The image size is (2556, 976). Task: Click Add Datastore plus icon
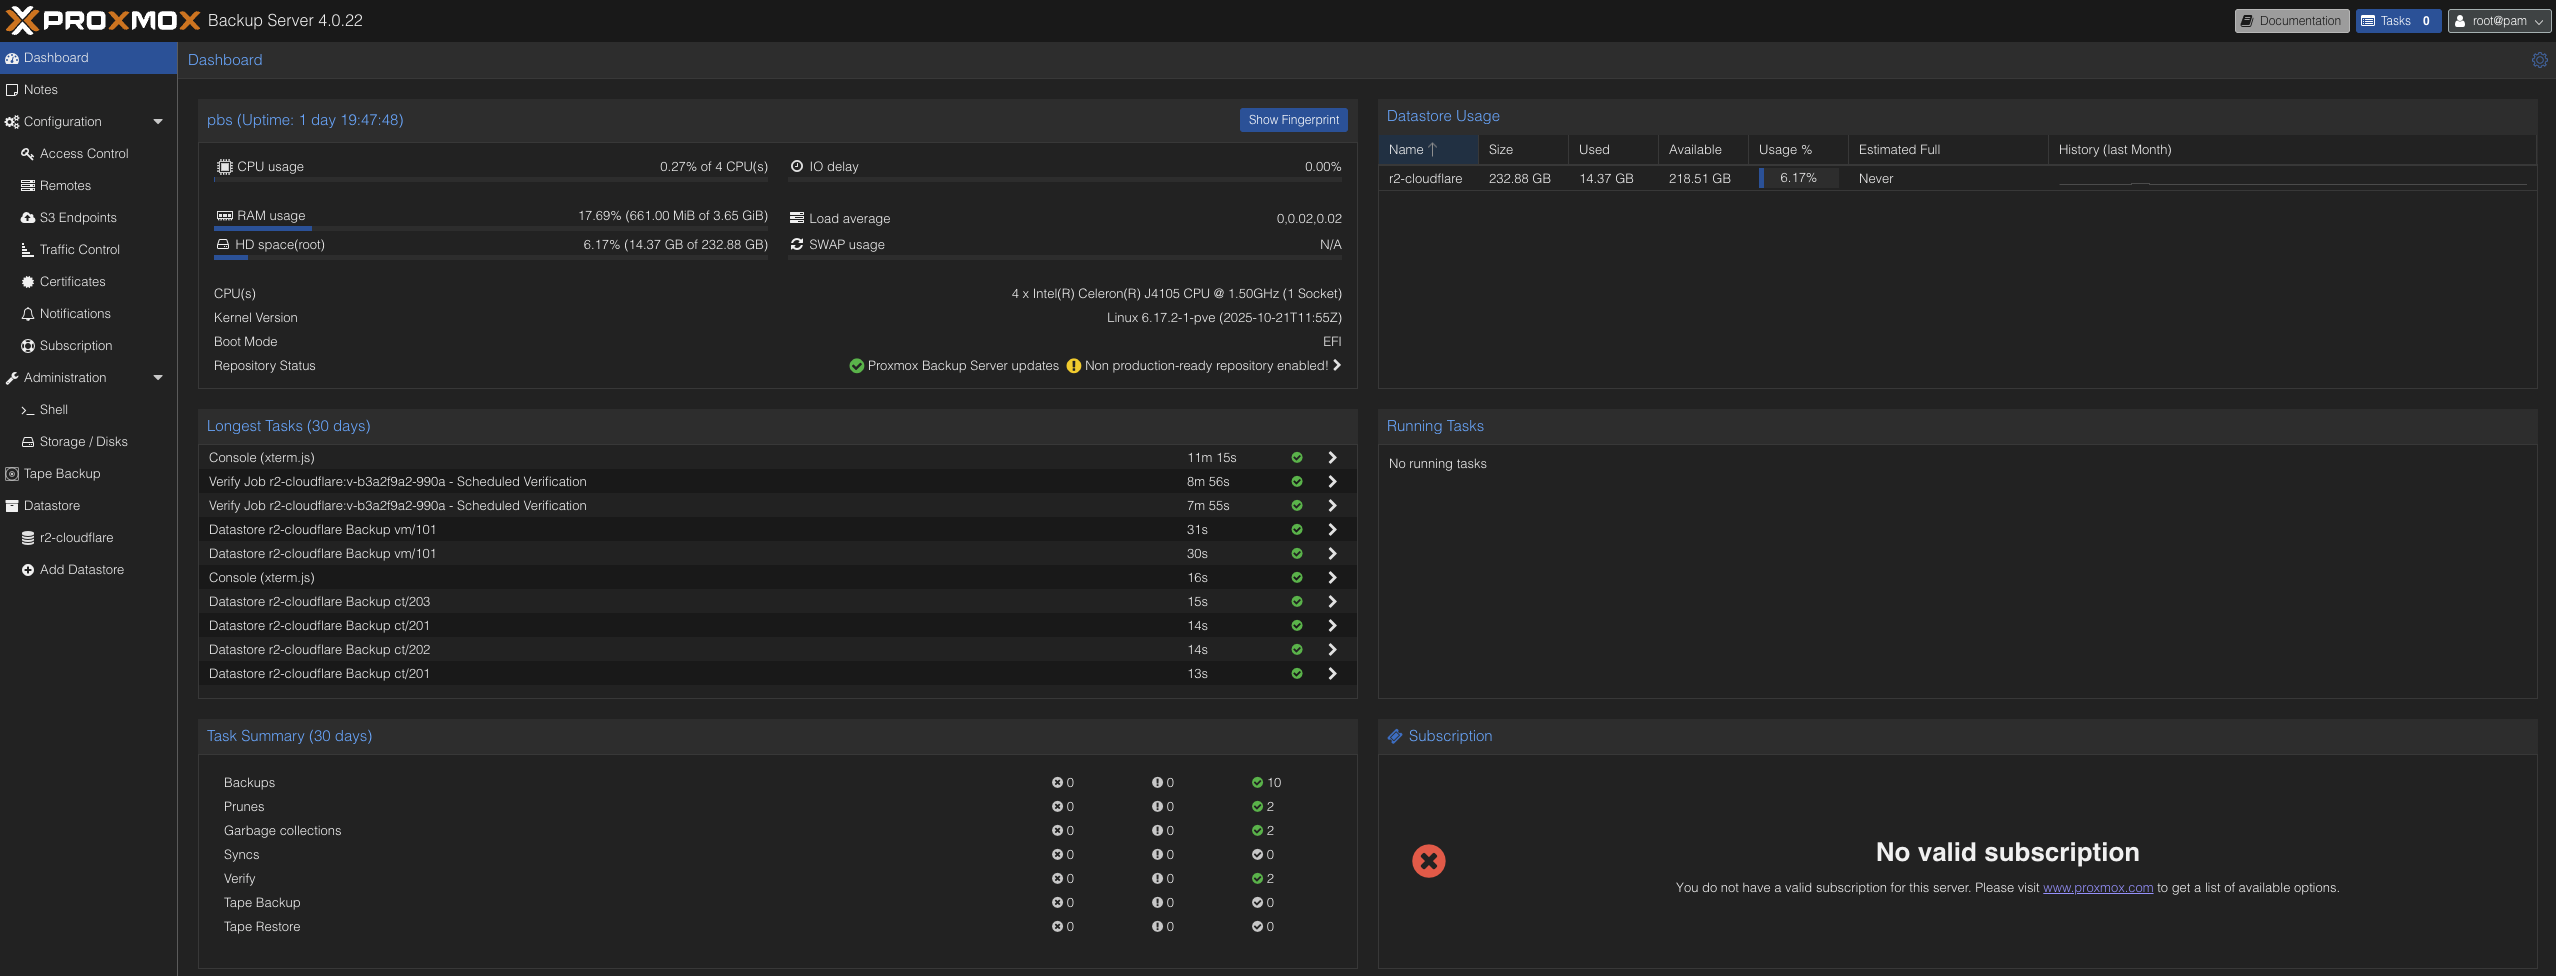[28, 570]
